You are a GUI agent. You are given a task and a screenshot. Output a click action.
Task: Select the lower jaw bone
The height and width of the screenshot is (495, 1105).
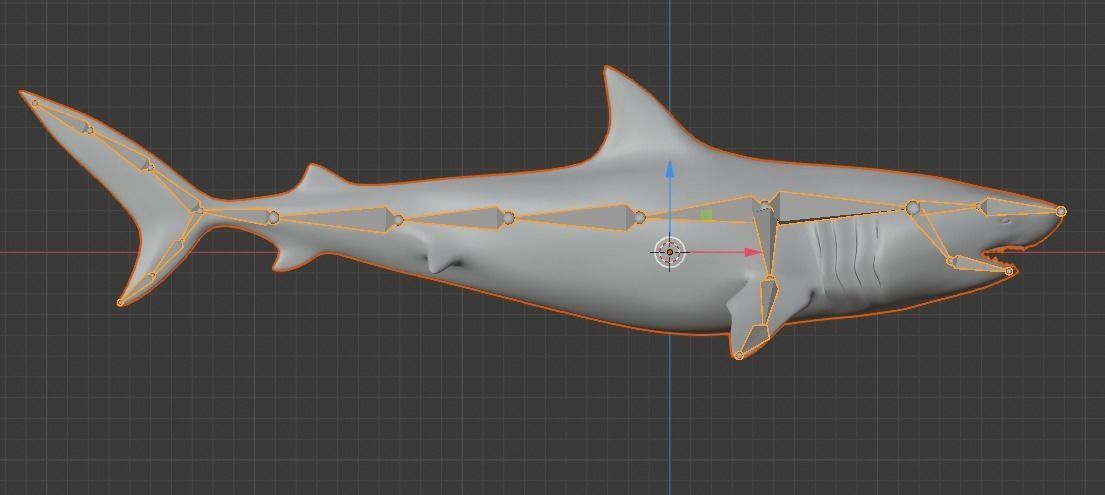coord(980,264)
